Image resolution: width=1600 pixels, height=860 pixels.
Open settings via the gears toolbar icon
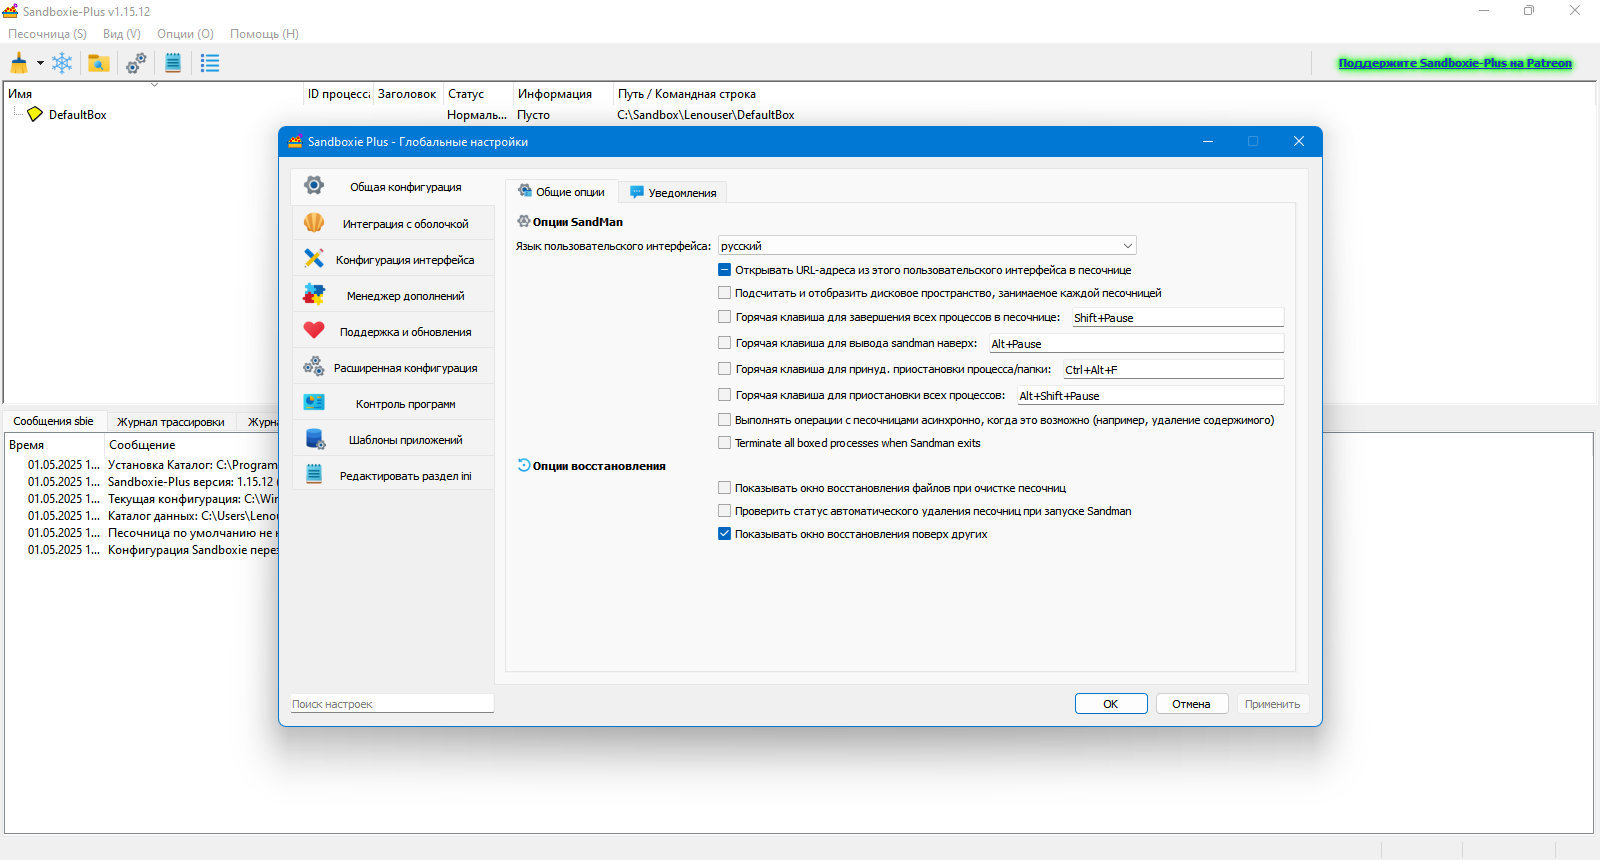[x=136, y=63]
